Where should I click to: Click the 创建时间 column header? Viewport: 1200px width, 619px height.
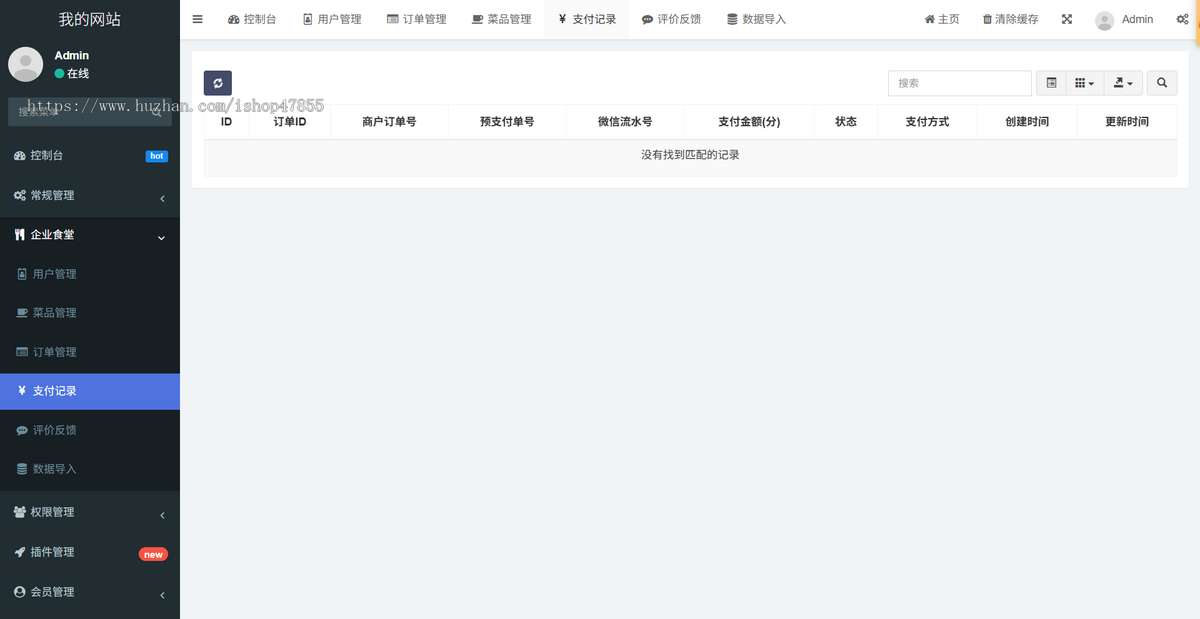tap(1027, 122)
